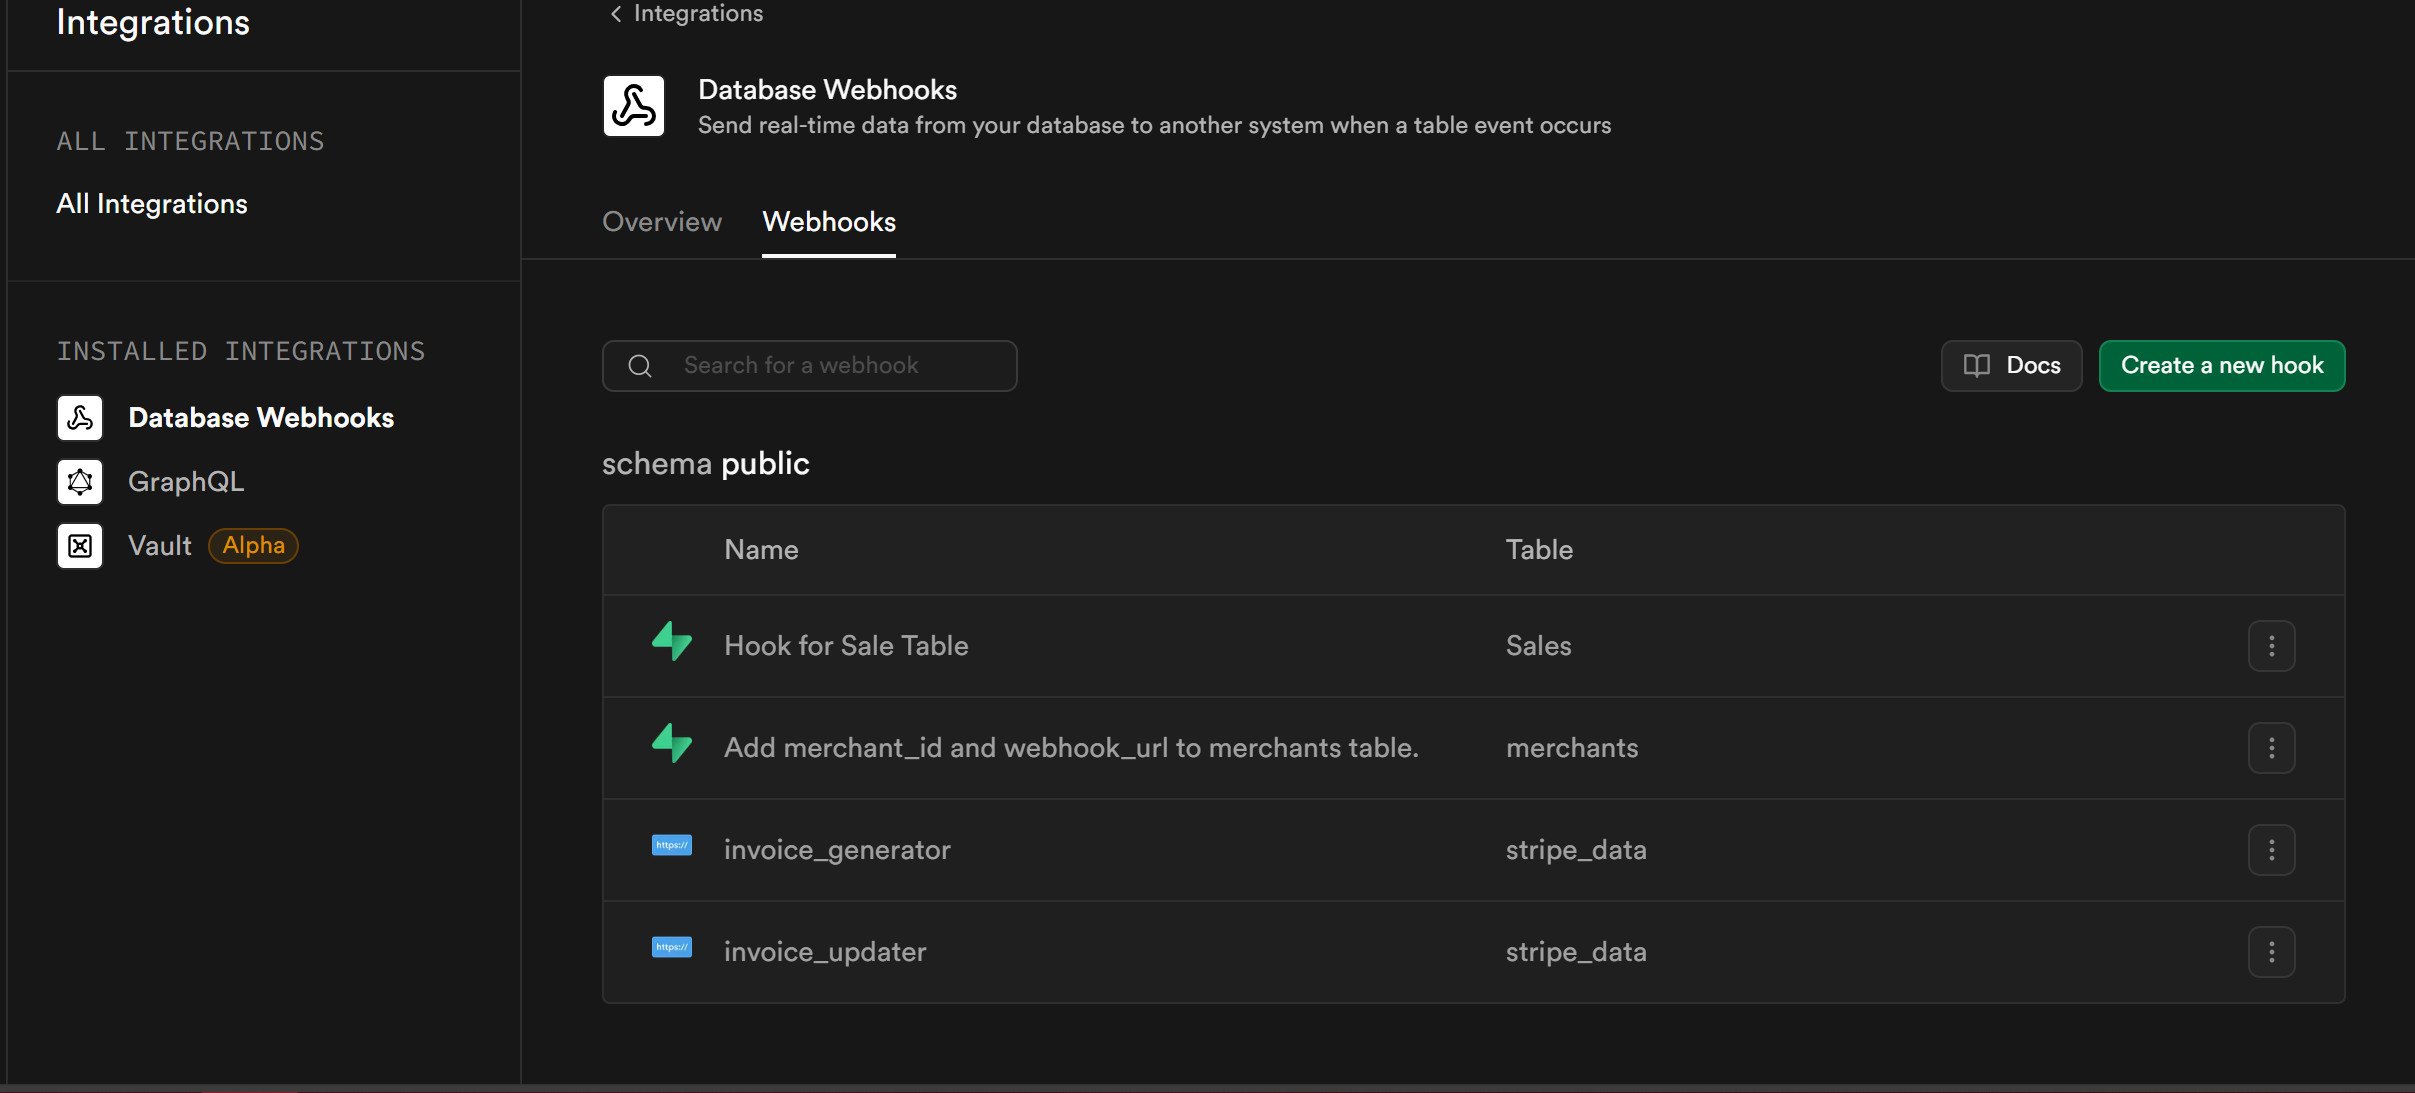The image size is (2415, 1093).
Task: Open the Docs button
Action: (2011, 366)
